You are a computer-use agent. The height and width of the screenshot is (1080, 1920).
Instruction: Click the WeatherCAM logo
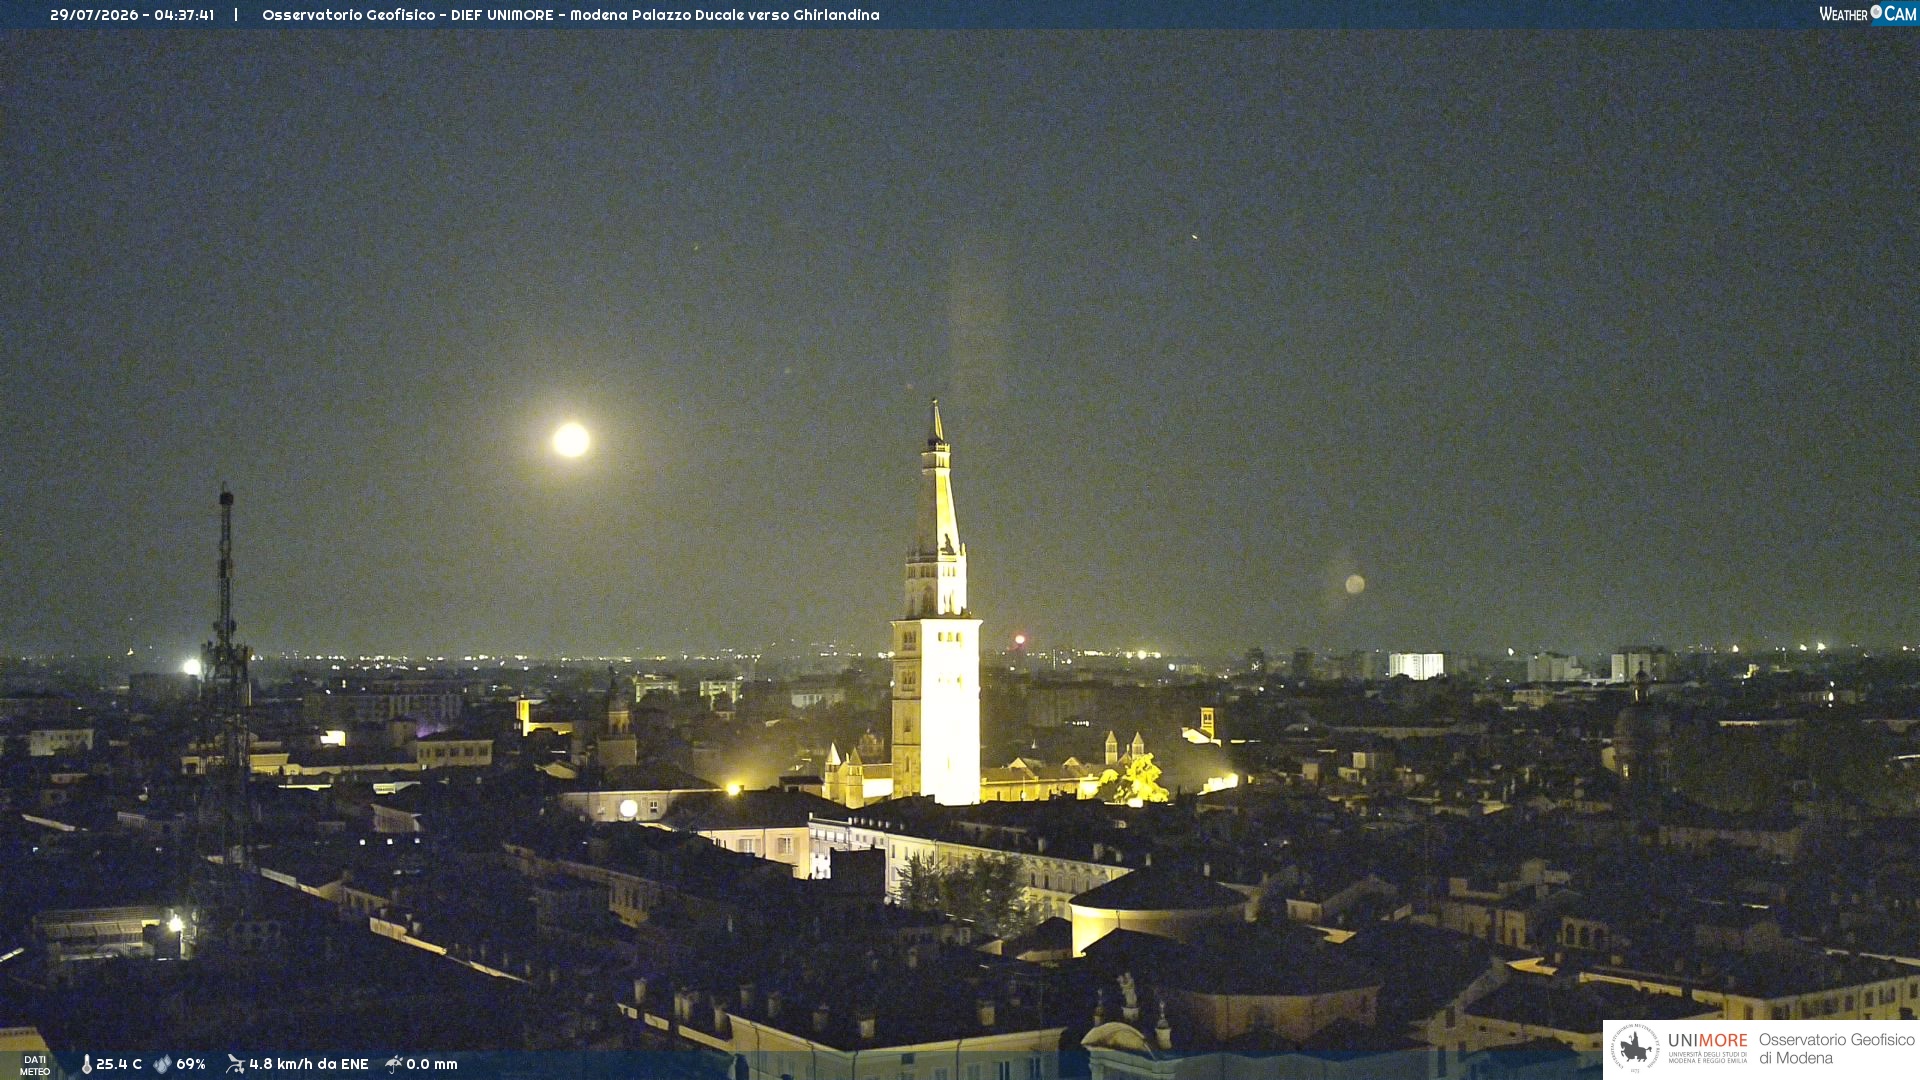tap(1867, 14)
